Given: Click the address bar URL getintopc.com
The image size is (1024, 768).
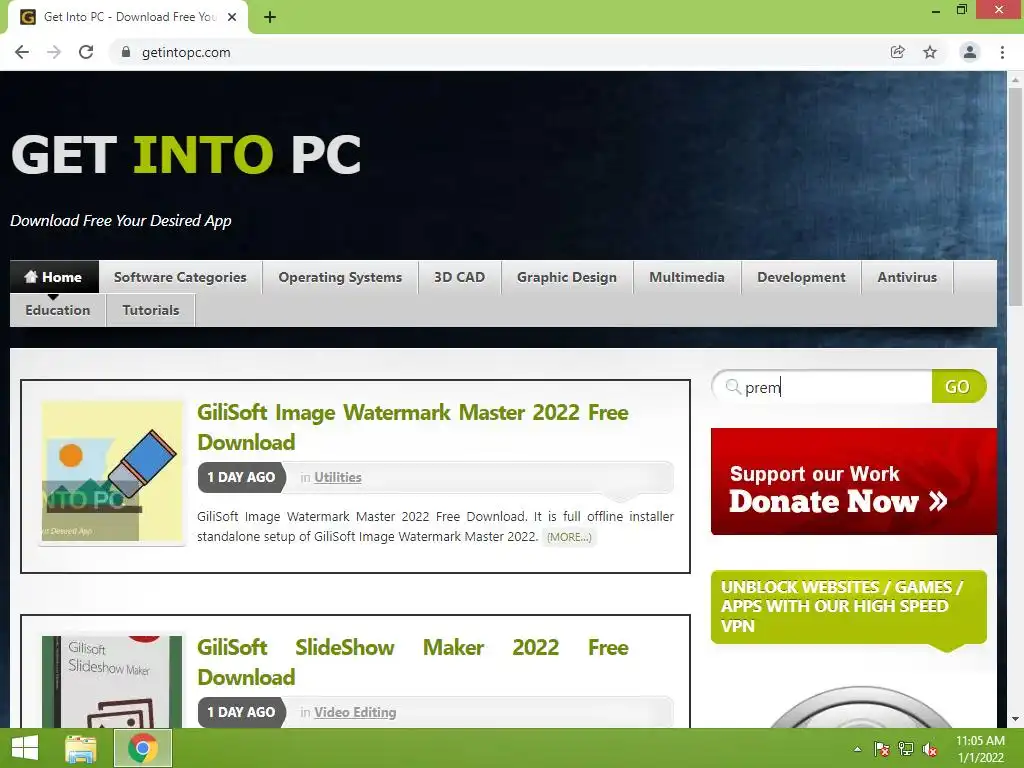Looking at the screenshot, I should 186,52.
